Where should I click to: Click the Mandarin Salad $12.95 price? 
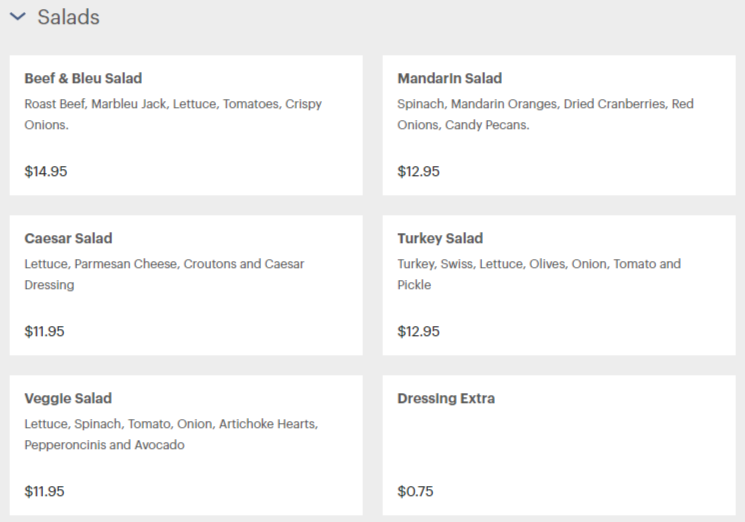coord(419,171)
